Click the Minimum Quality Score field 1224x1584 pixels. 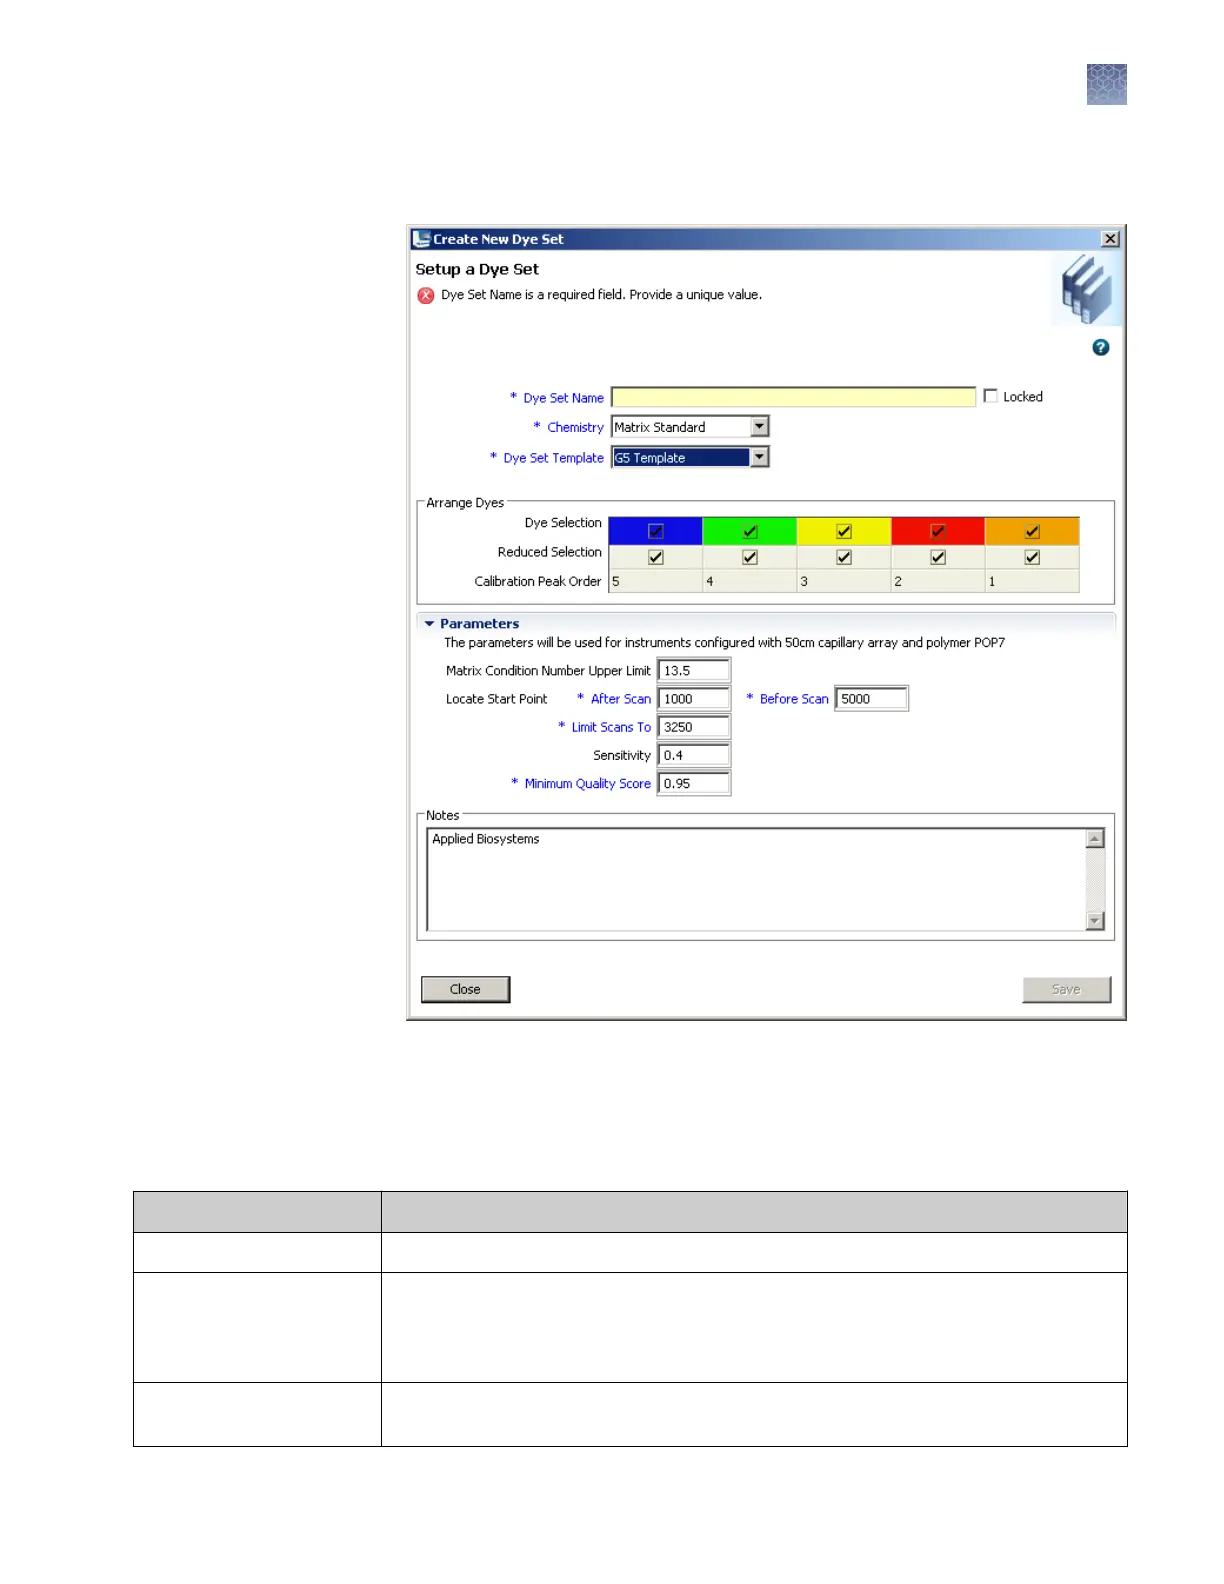click(x=694, y=783)
